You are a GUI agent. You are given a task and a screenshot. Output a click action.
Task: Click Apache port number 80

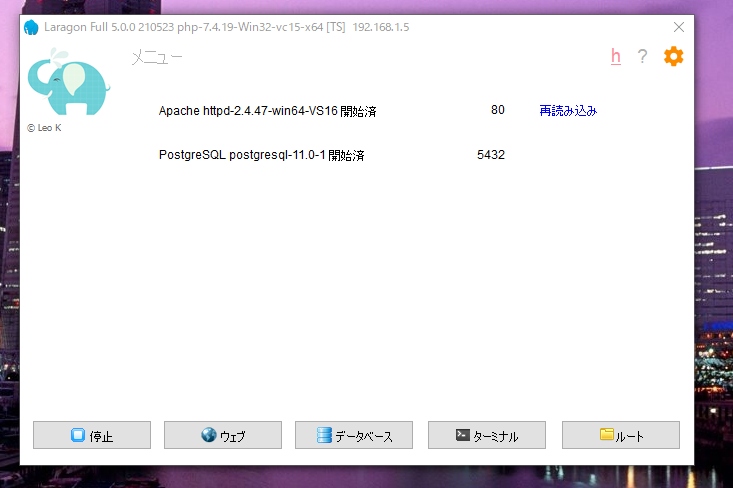coord(498,110)
